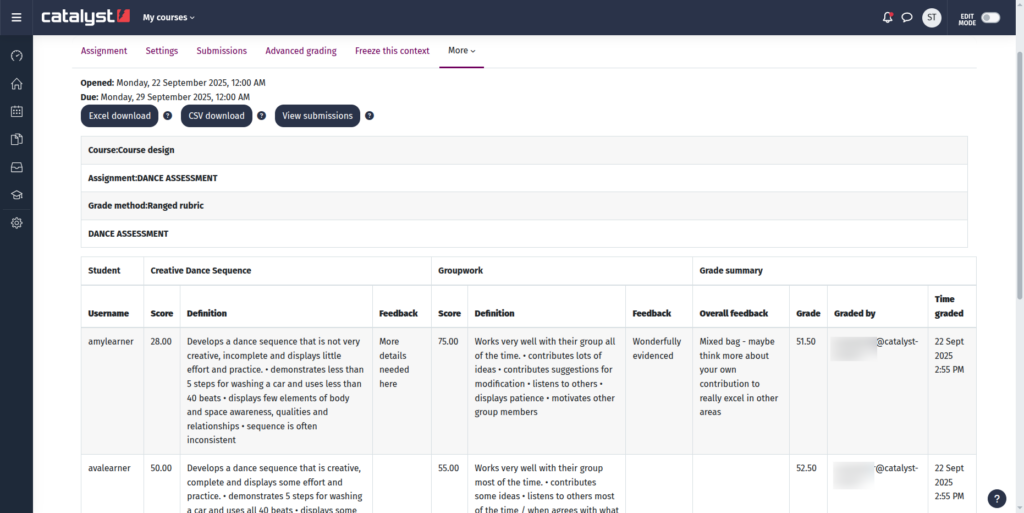
Task: Click Grade method:Ranged rubric row
Action: tap(524, 206)
